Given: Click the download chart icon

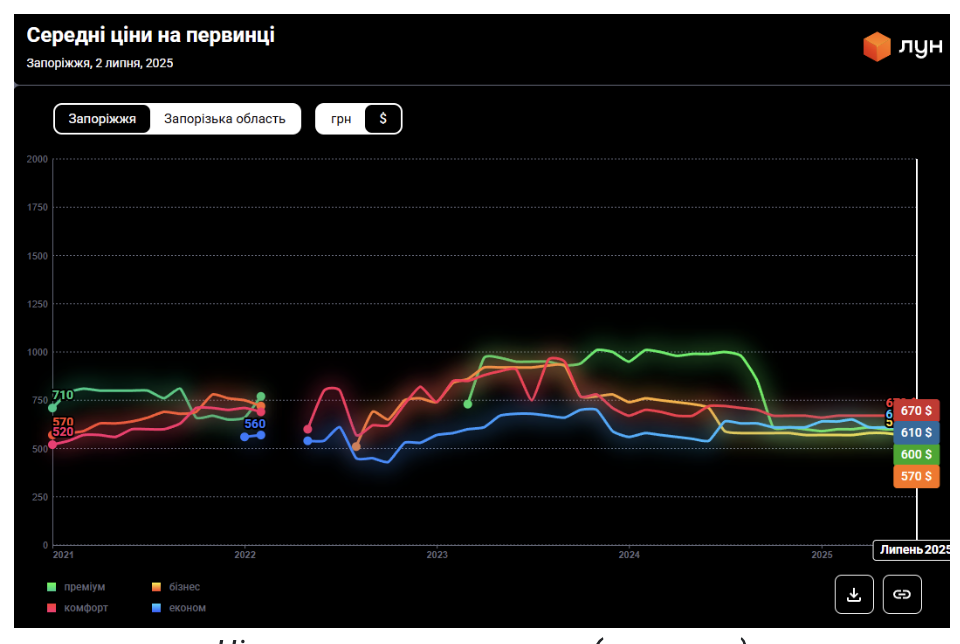Looking at the screenshot, I should 854,594.
